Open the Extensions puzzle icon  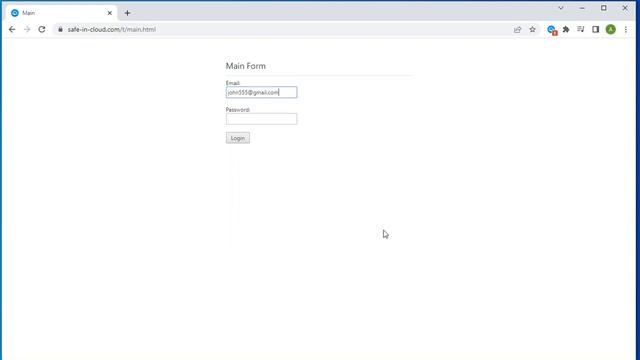pos(566,29)
